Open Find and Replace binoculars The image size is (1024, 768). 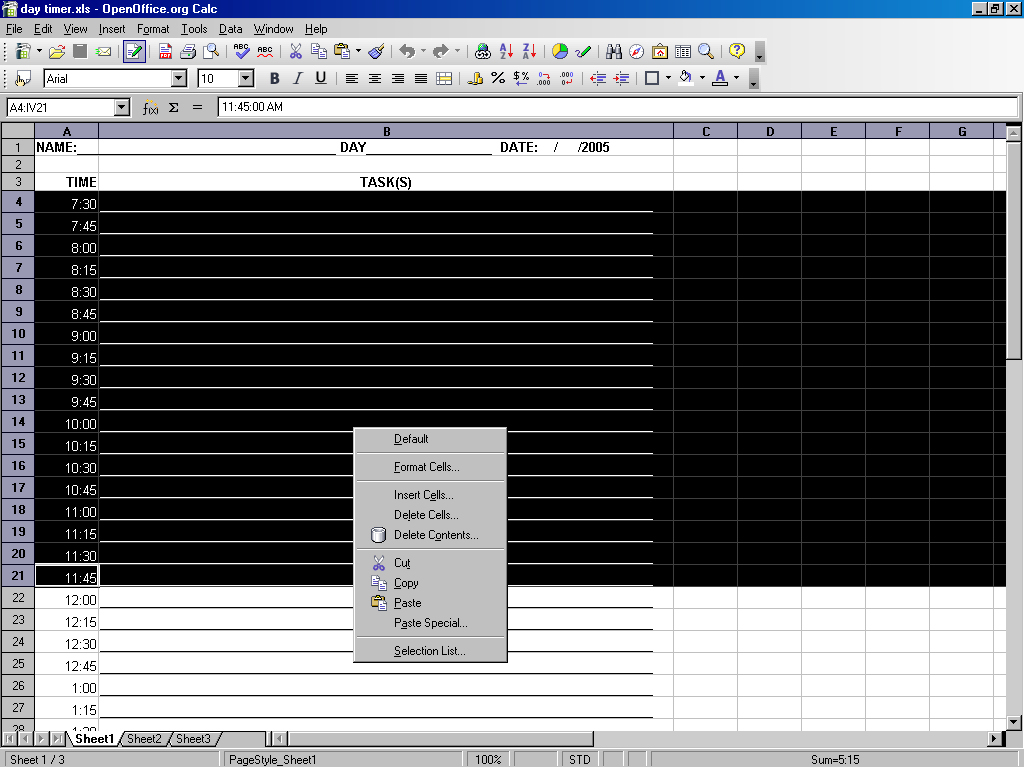(614, 52)
